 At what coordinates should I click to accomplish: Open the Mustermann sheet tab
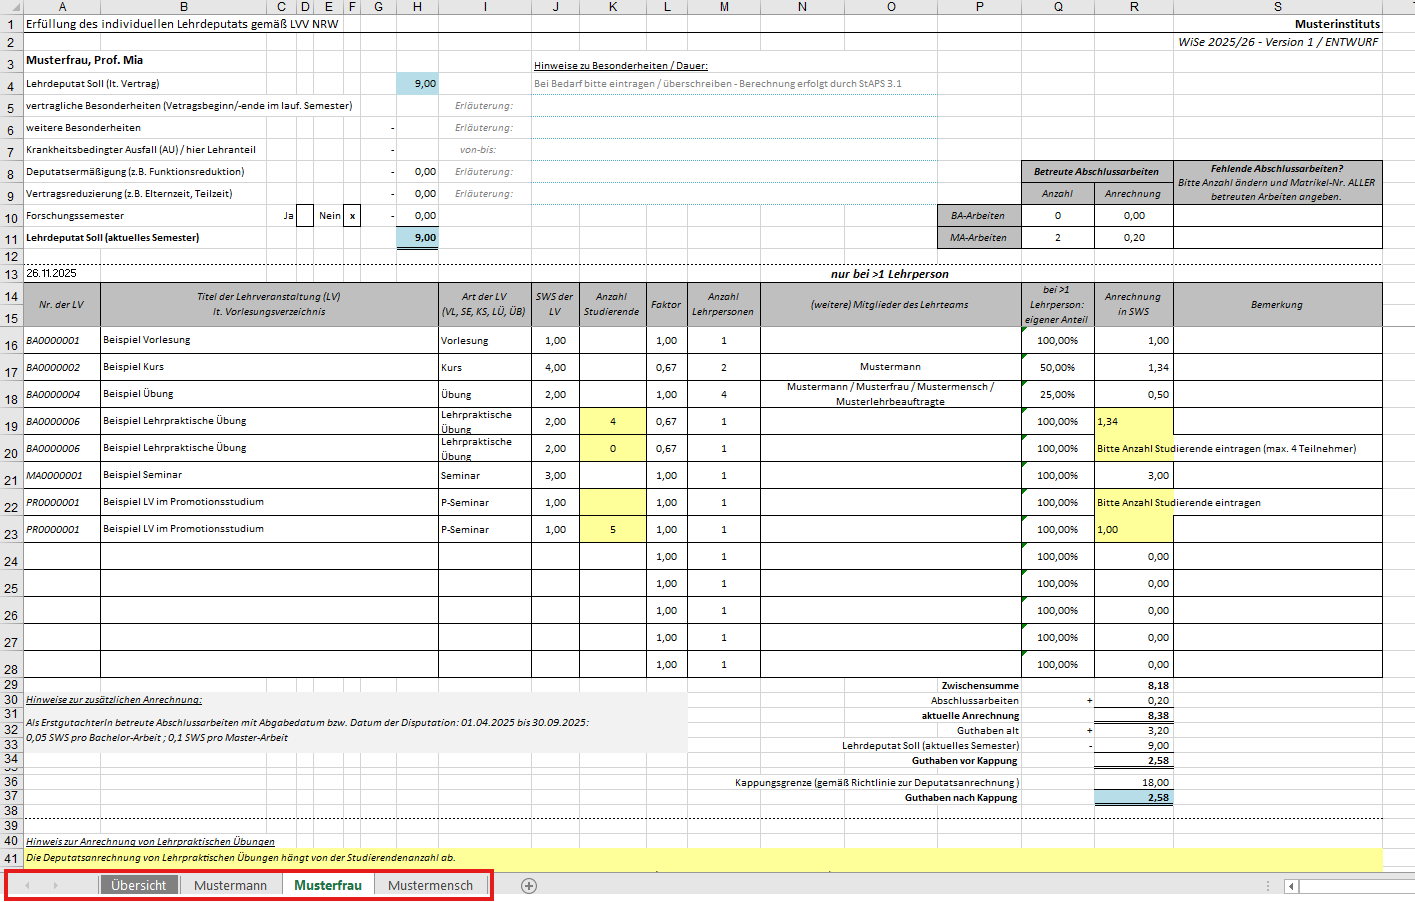pyautogui.click(x=230, y=885)
